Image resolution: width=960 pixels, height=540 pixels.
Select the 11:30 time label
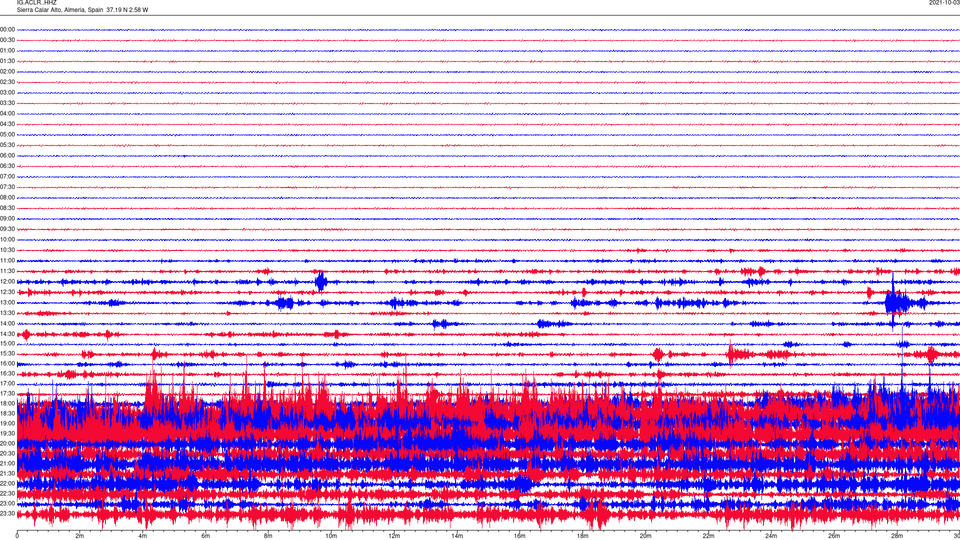7,271
